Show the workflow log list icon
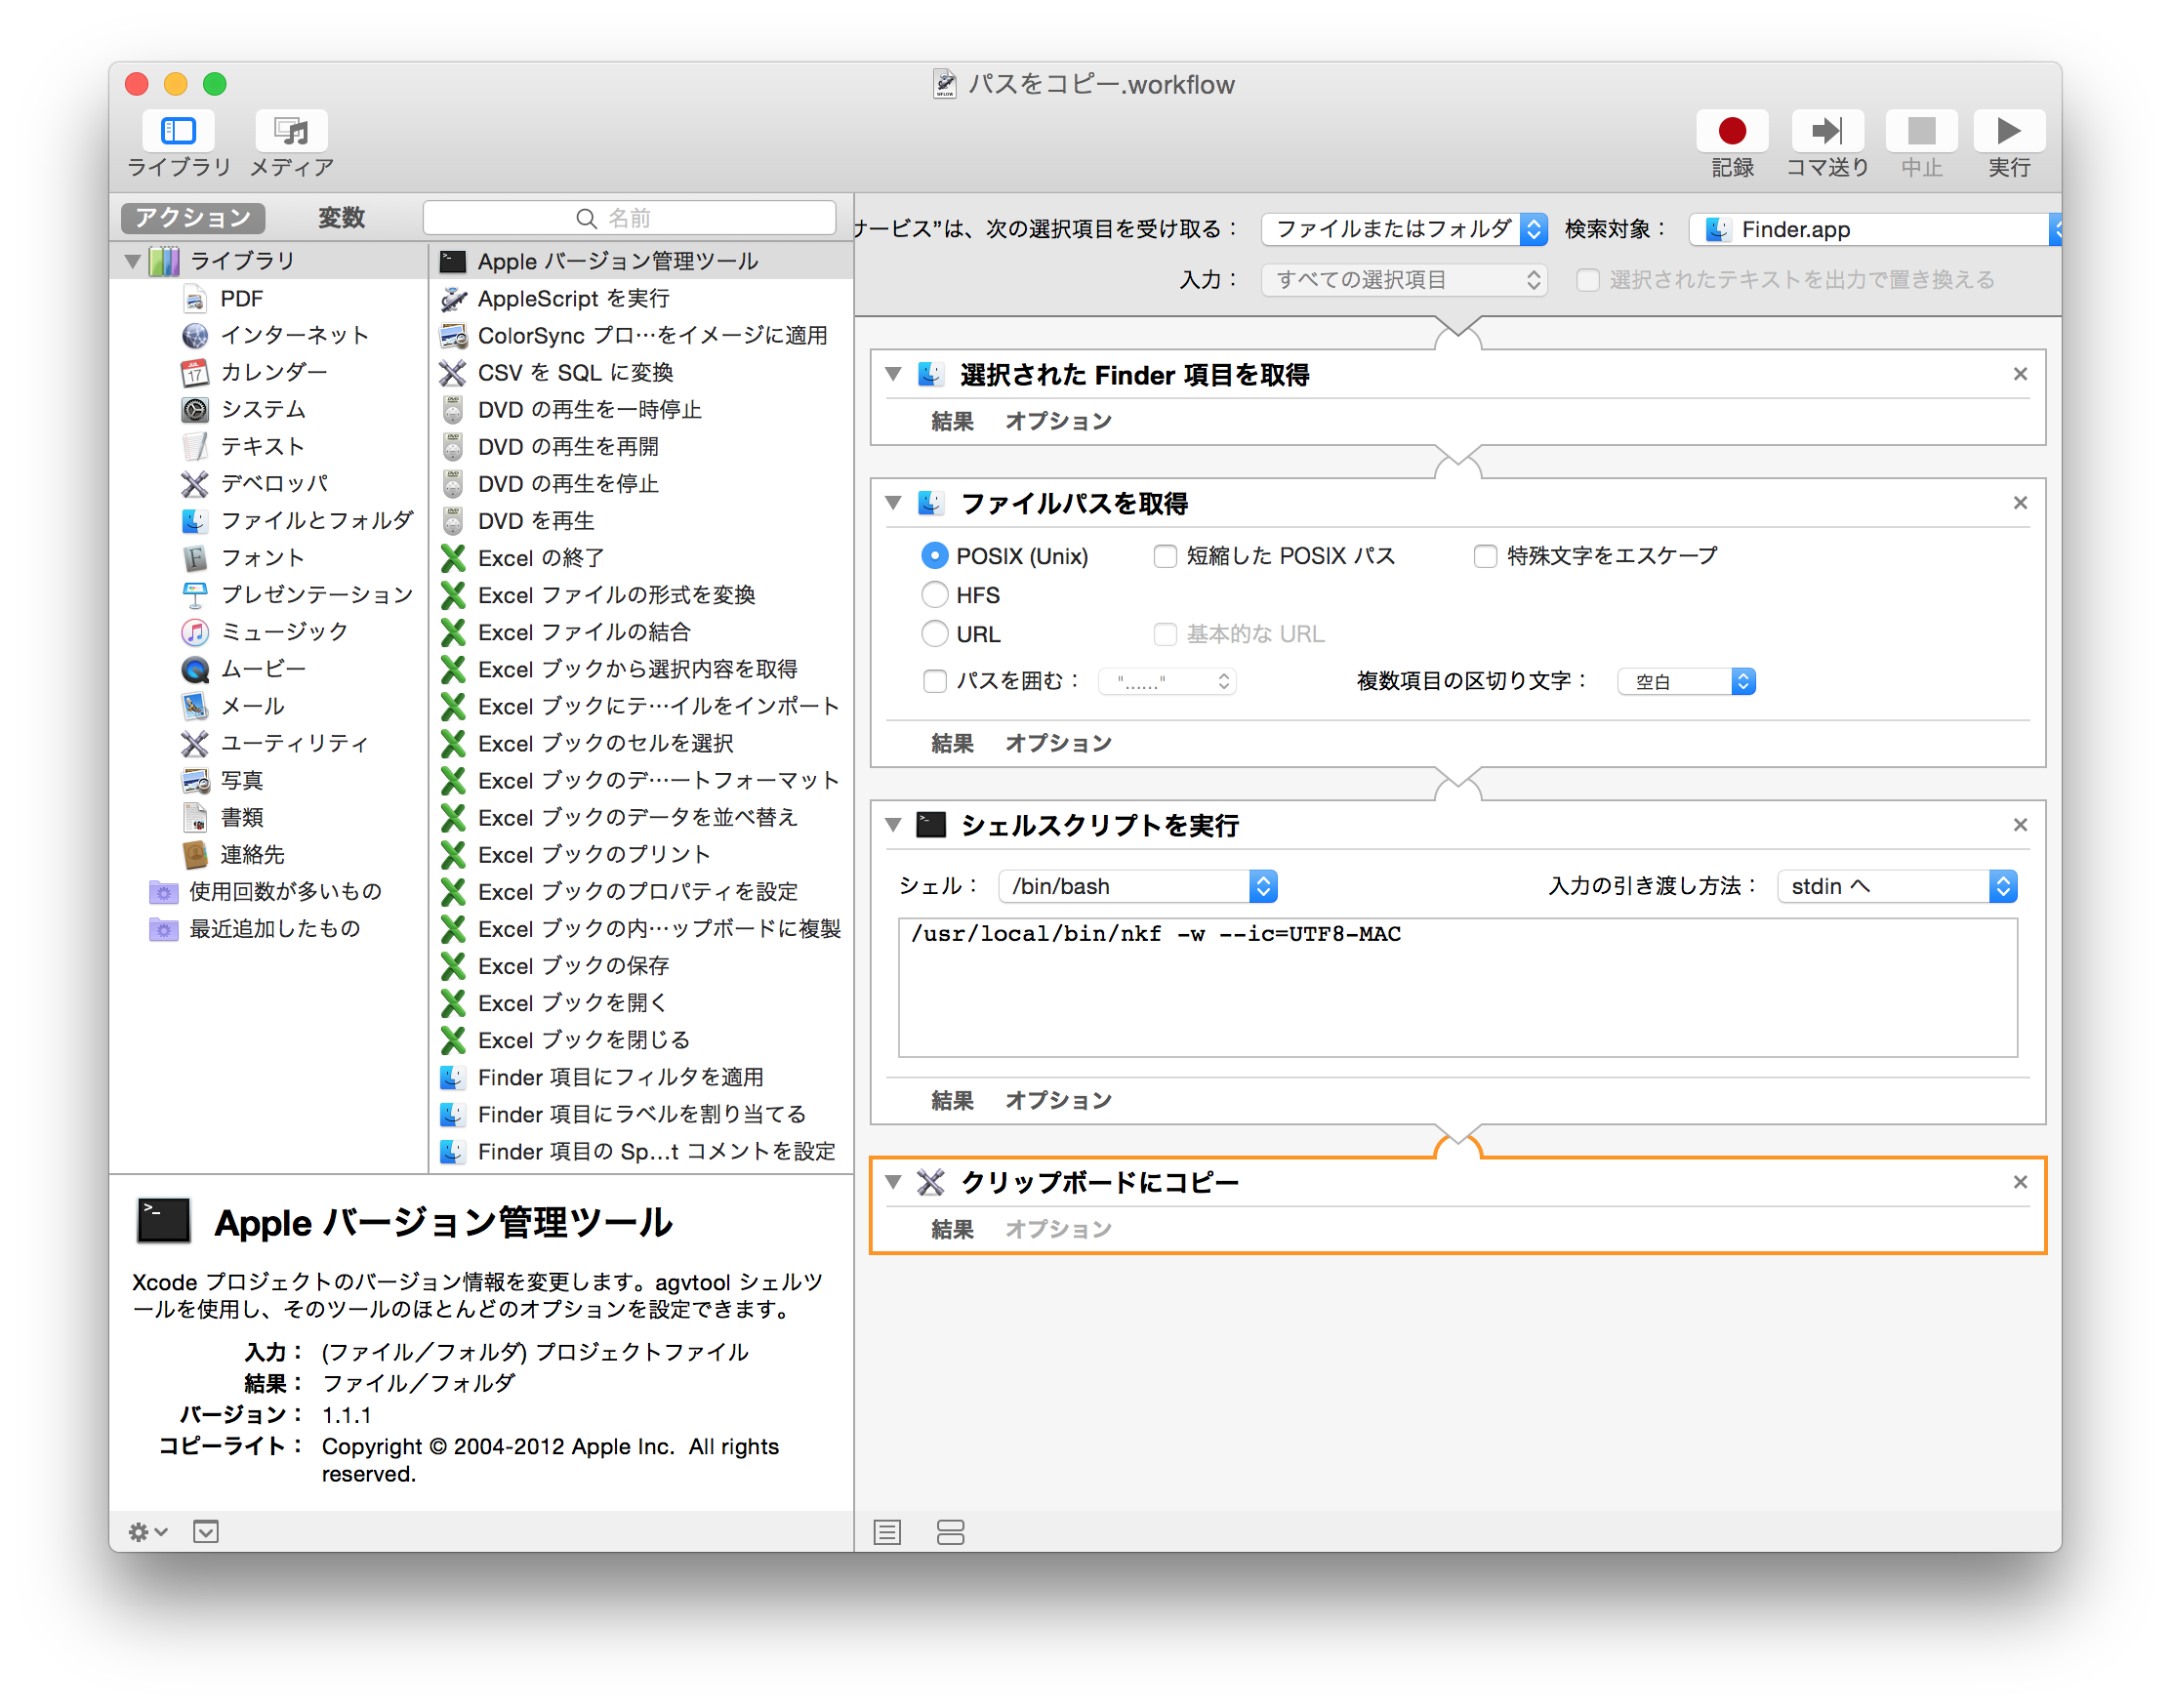2171x1708 pixels. pos(887,1531)
